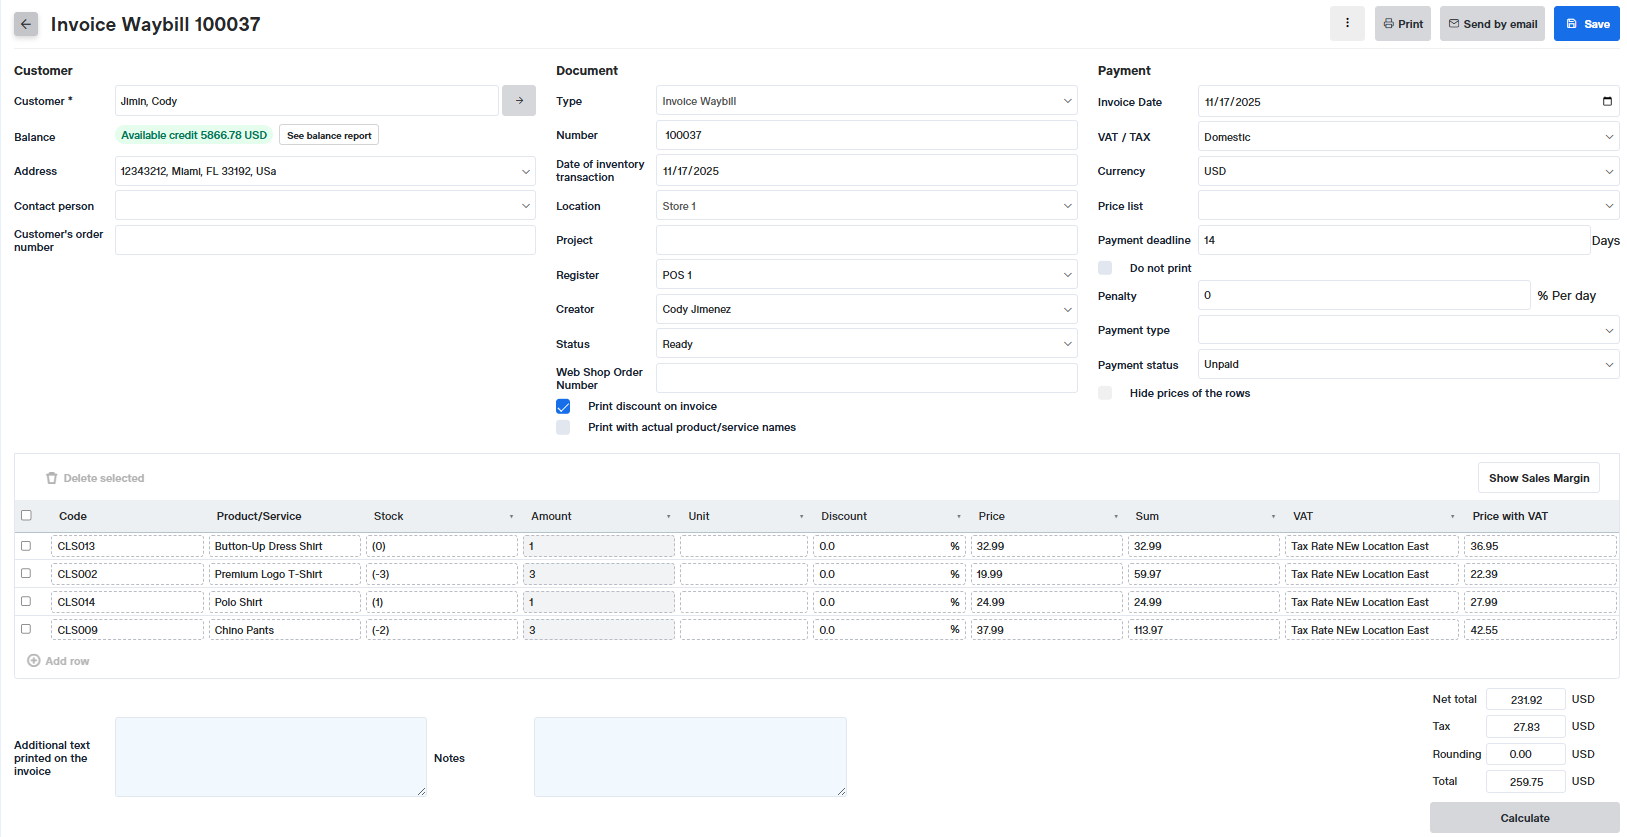Sort by Stock column arrow
Screen dimensions: 1627x837
[511, 517]
